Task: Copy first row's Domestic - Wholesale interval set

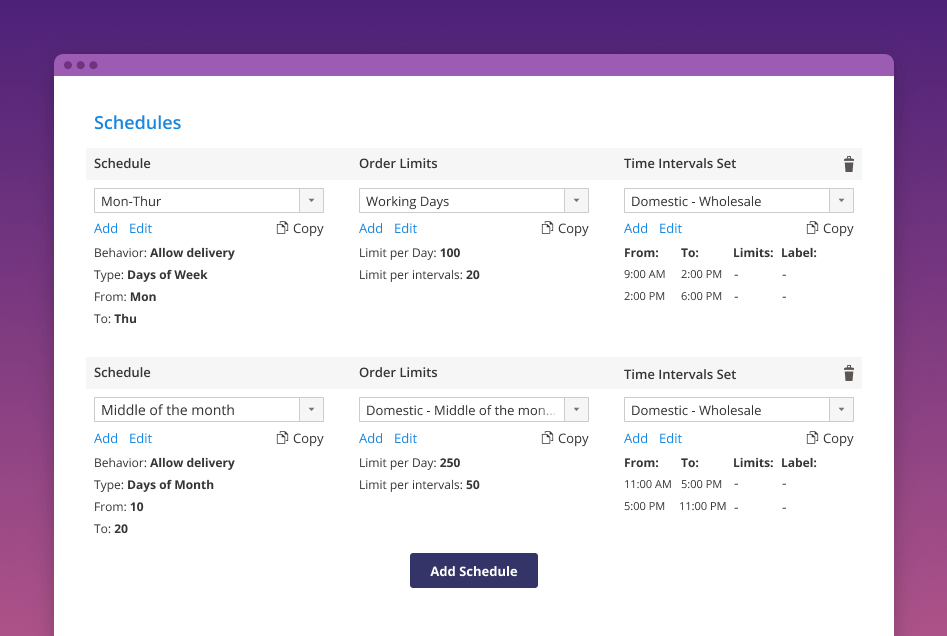Action: (830, 228)
